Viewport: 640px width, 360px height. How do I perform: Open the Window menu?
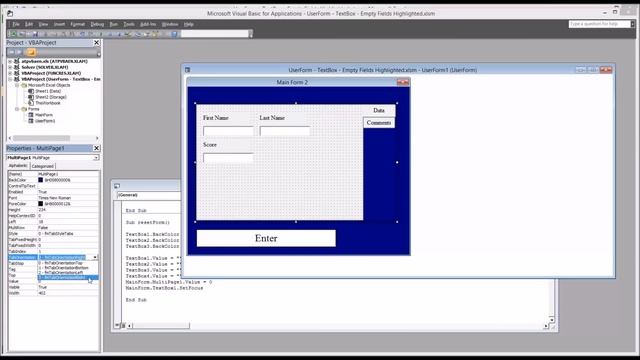pyautogui.click(x=170, y=24)
